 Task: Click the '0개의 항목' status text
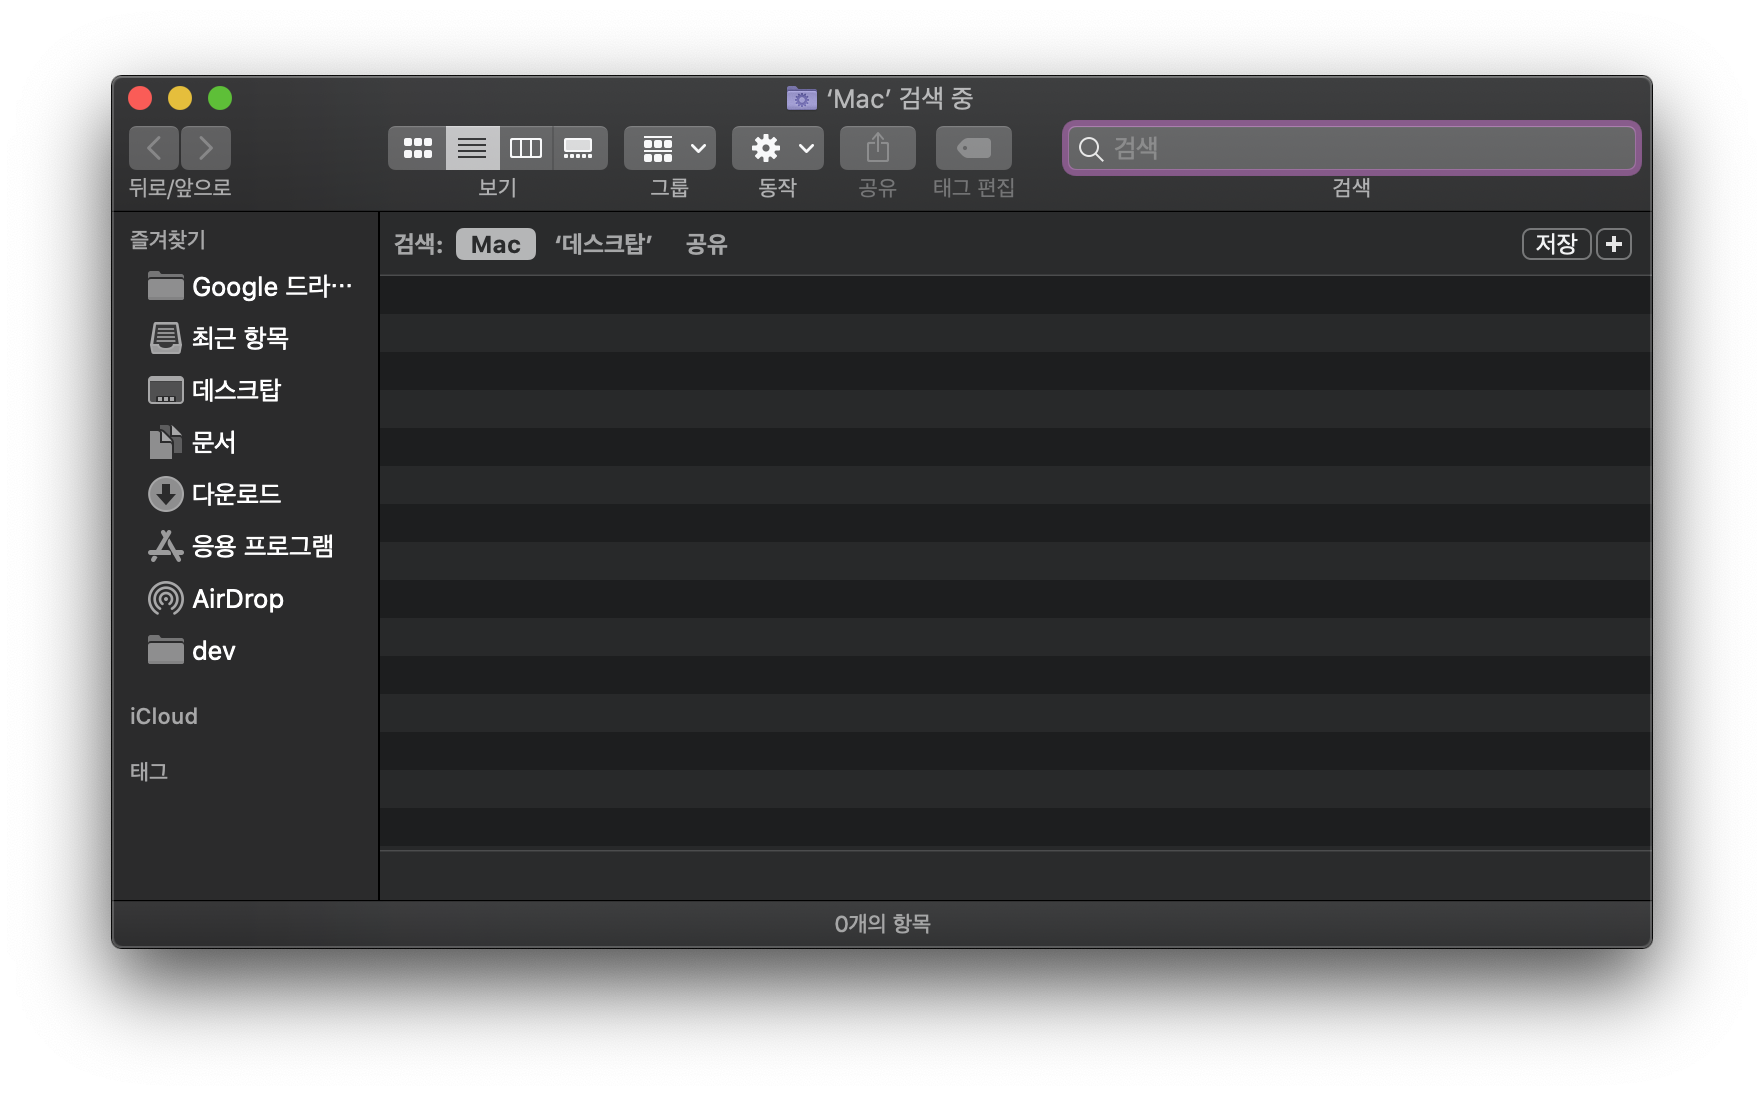[882, 923]
